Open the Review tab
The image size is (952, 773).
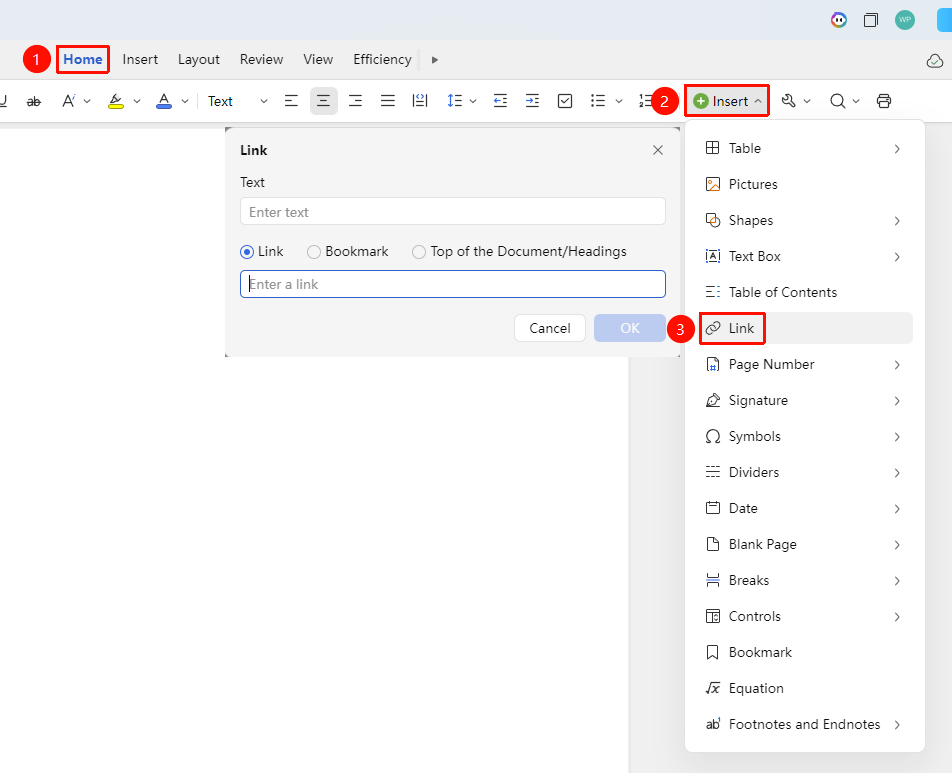click(x=261, y=60)
